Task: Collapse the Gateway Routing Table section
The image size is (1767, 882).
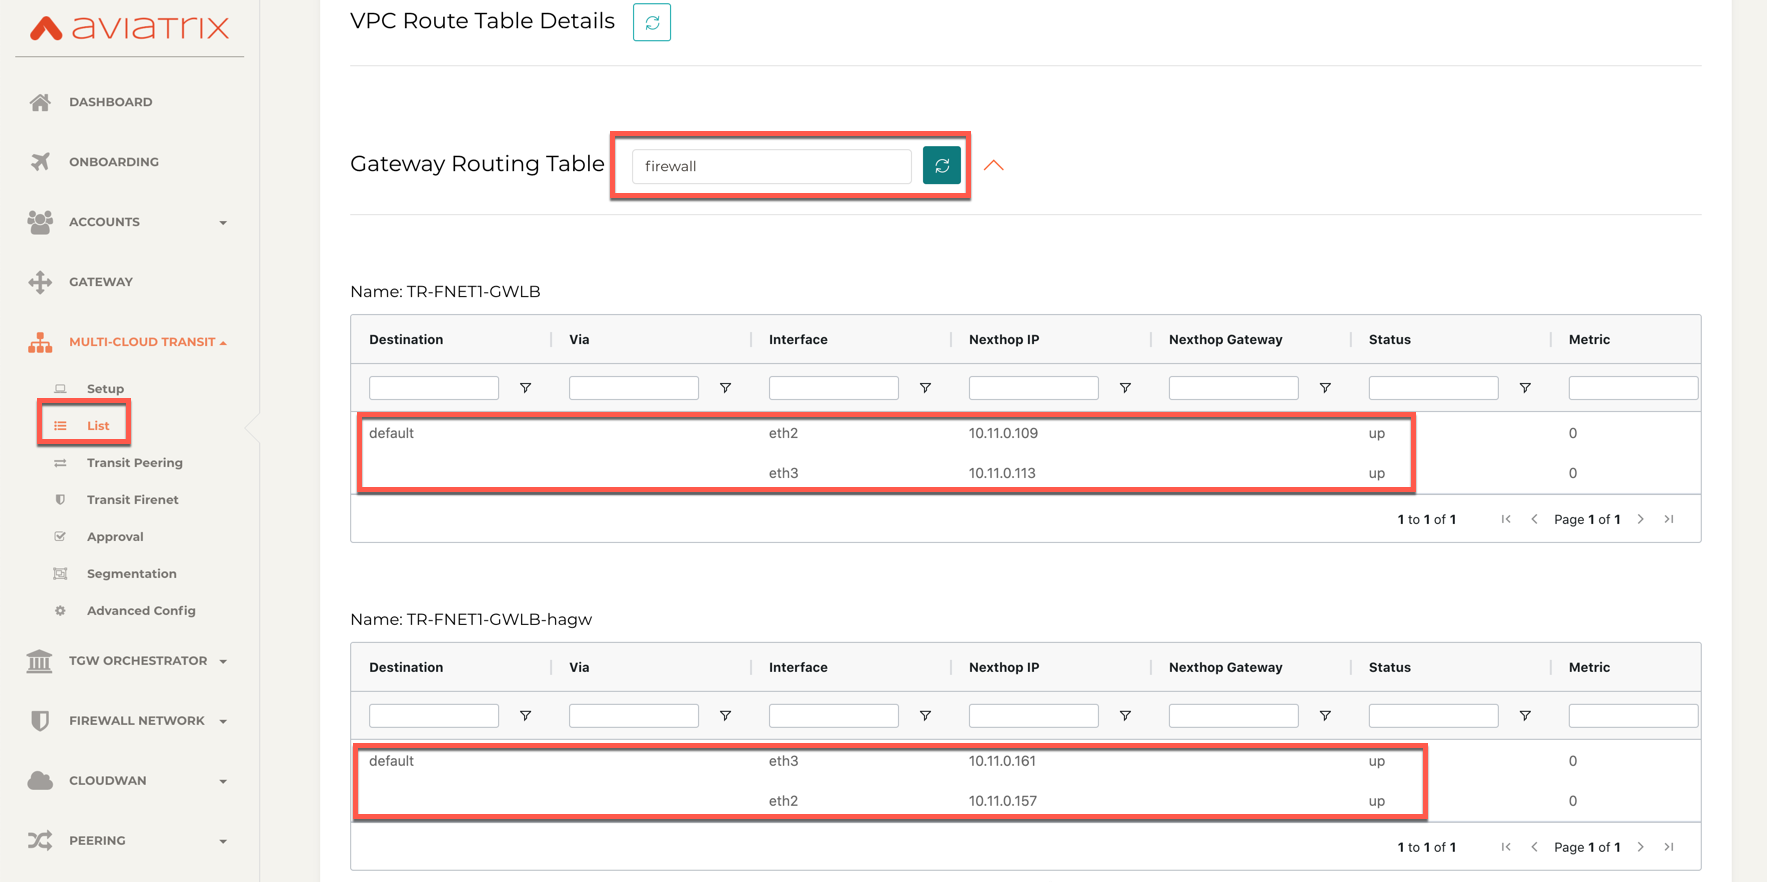Action: pyautogui.click(x=993, y=166)
